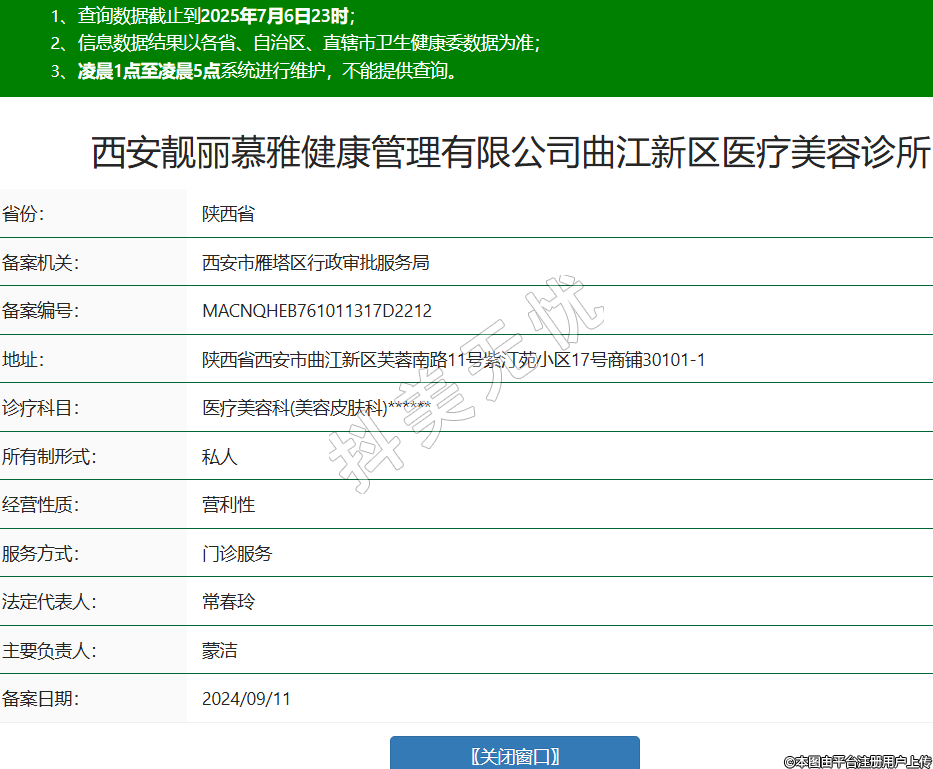The width and height of the screenshot is (933, 769).
Task: Click the record number MACNQHEB761011317D2212
Action: [x=316, y=311]
